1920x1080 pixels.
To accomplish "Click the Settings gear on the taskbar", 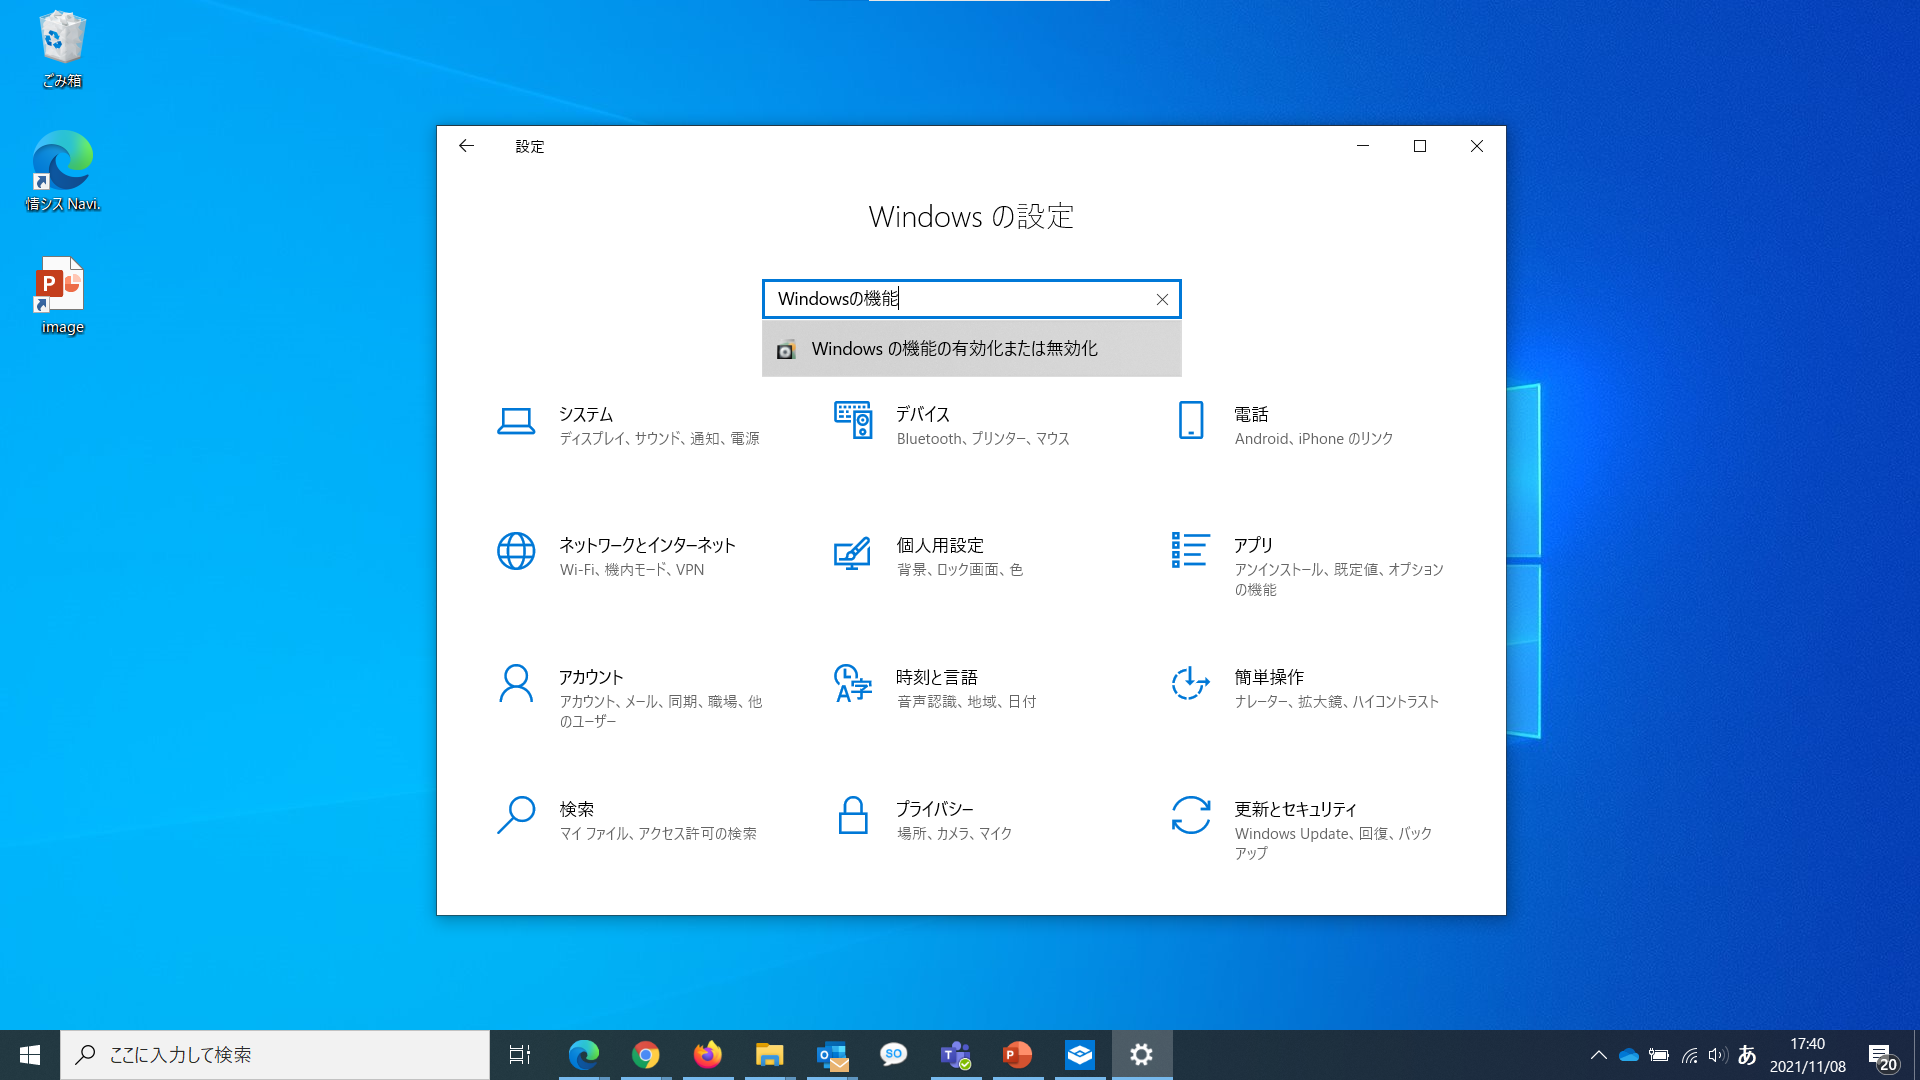I will click(1142, 1055).
